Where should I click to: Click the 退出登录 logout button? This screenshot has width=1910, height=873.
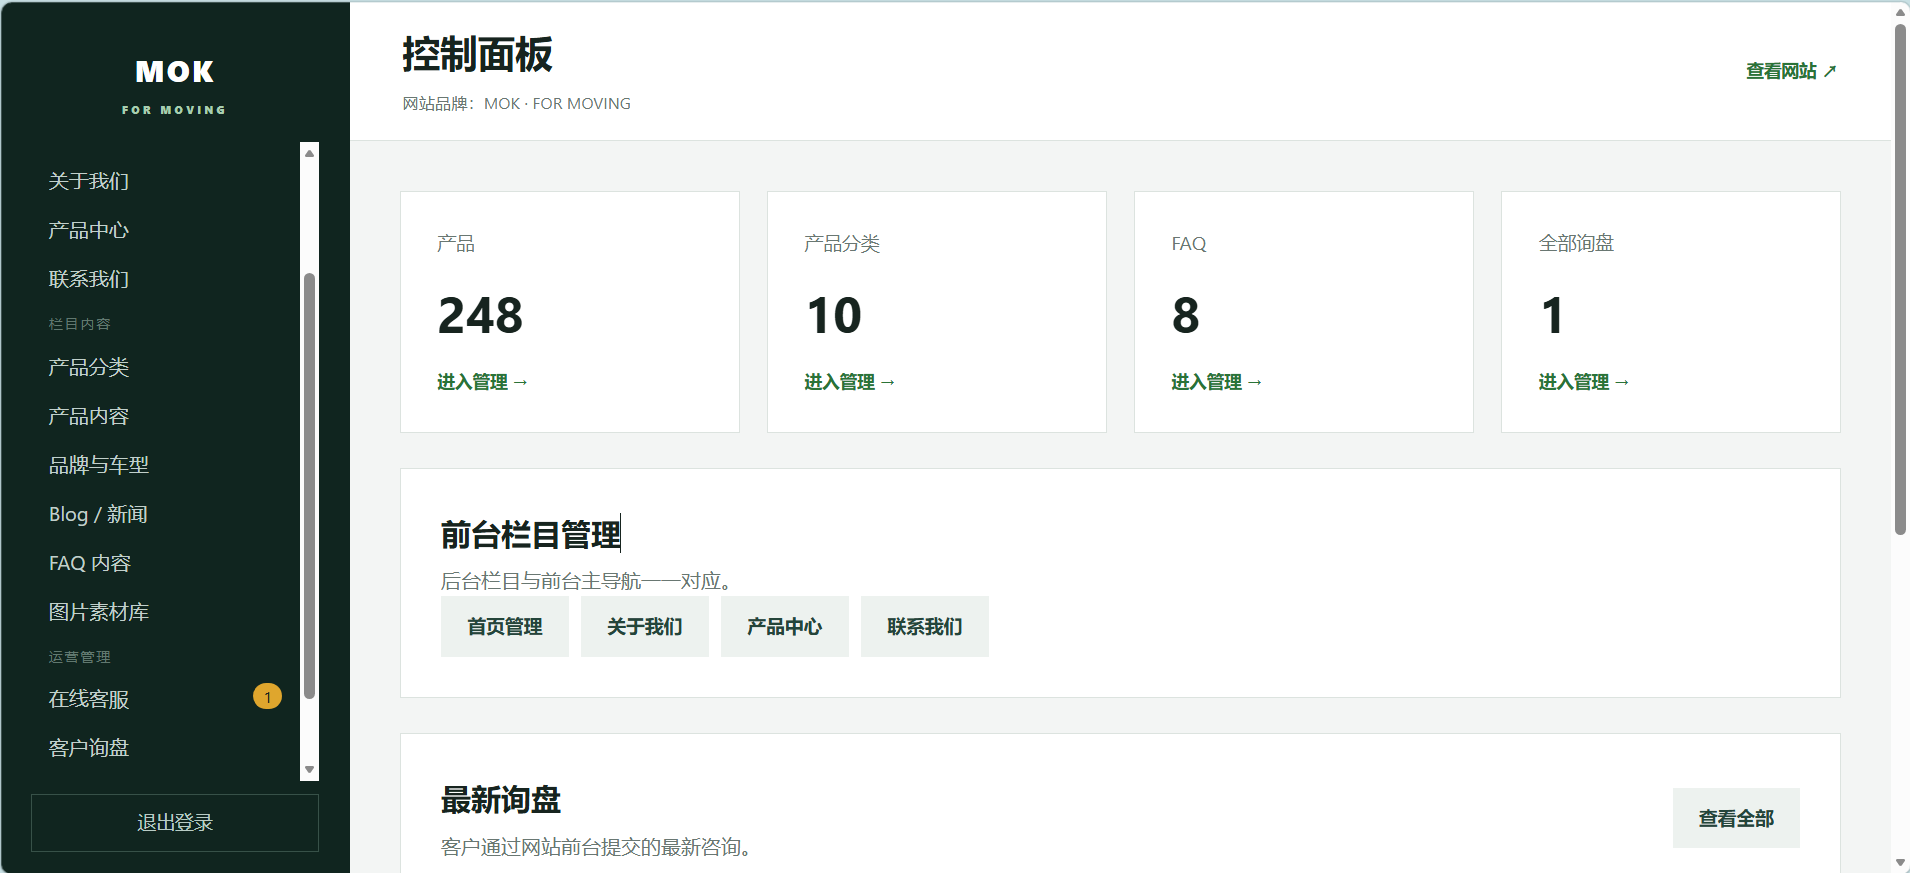point(175,823)
